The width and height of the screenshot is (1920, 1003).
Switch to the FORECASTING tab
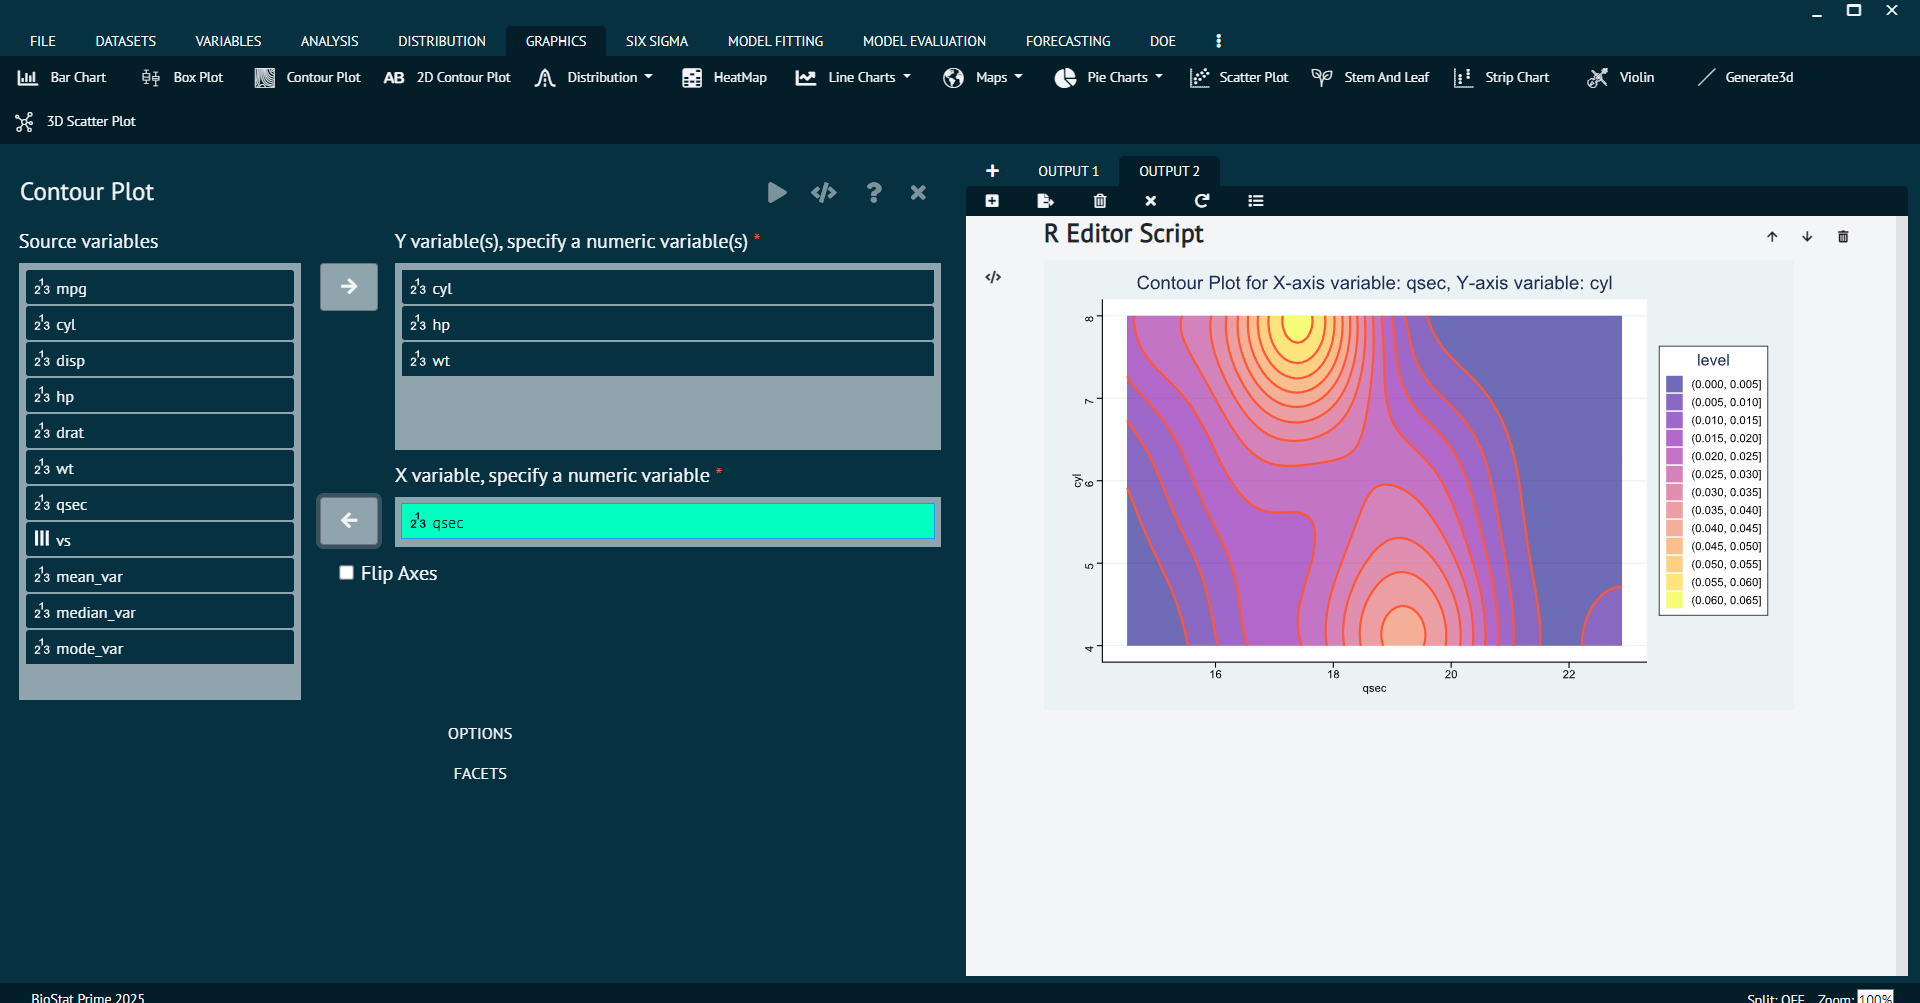[1068, 41]
